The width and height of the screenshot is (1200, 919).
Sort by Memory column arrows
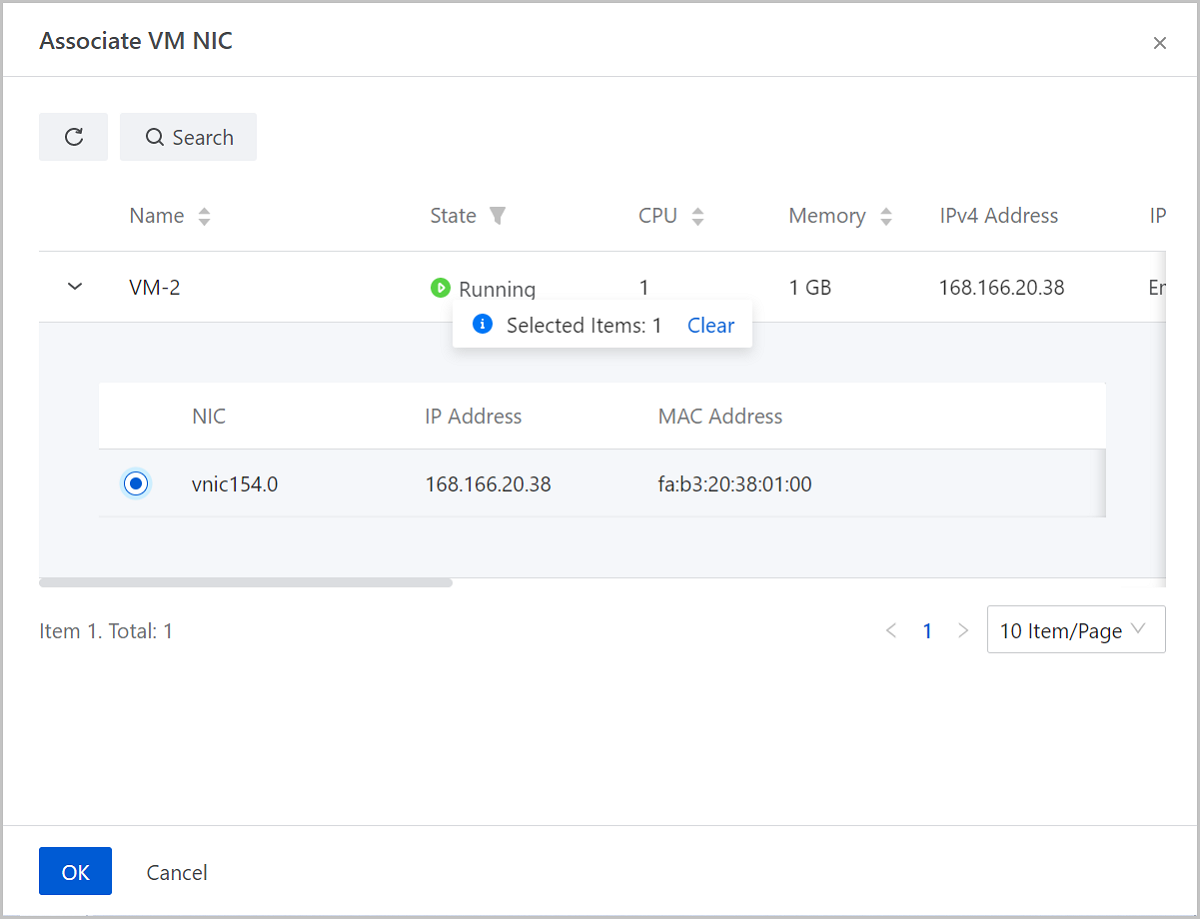(x=885, y=216)
